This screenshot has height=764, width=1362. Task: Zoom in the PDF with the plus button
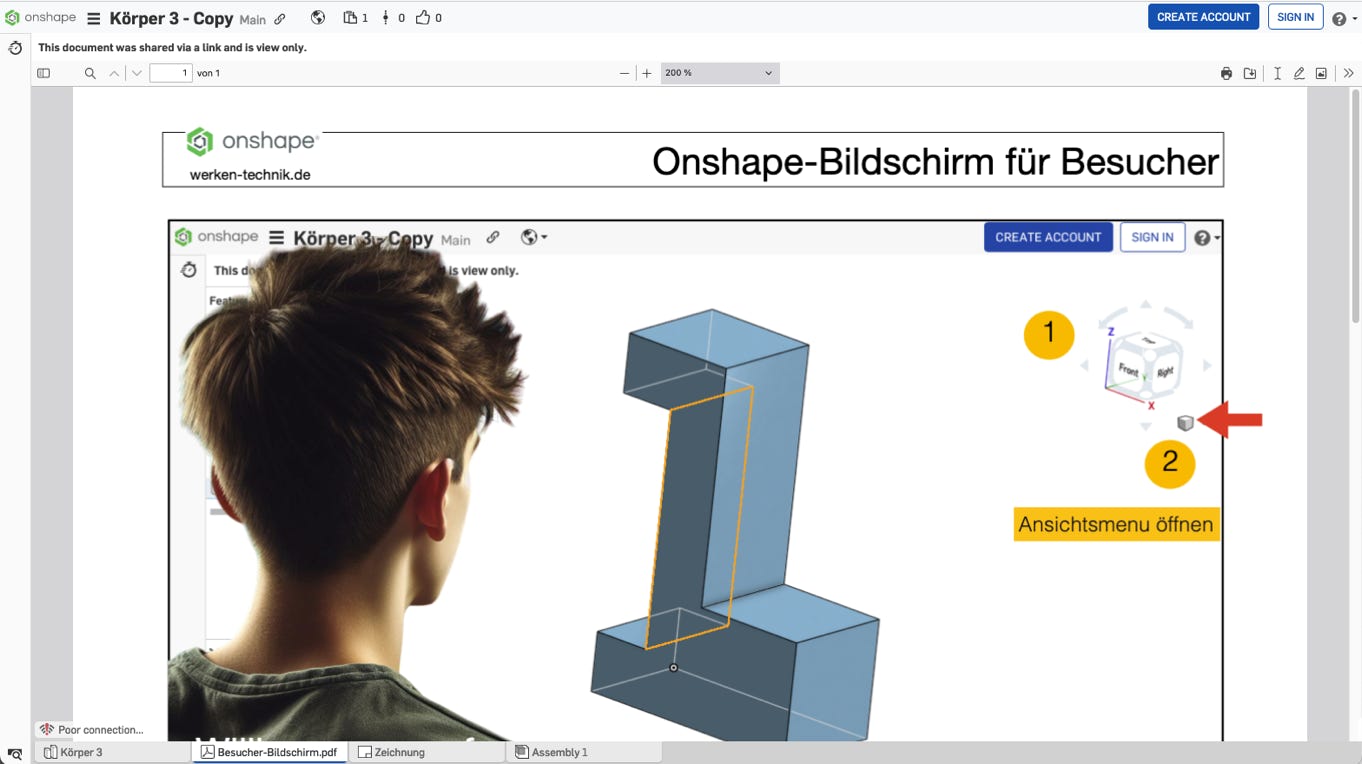647,73
